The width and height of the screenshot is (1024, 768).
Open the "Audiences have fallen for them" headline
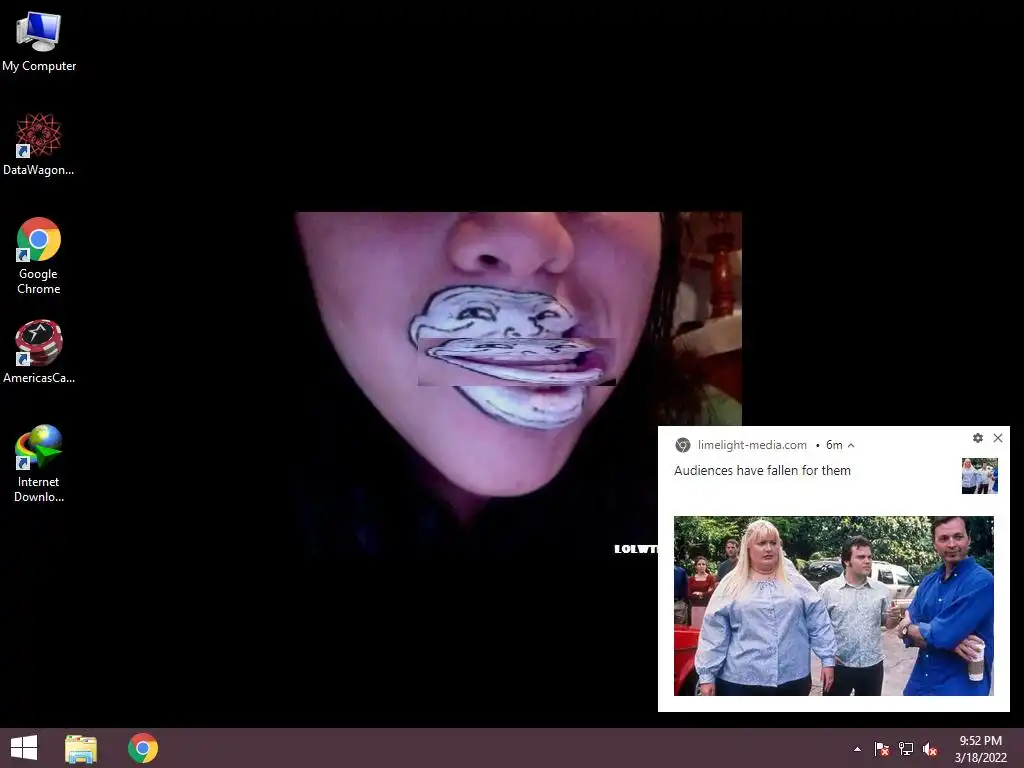point(762,470)
